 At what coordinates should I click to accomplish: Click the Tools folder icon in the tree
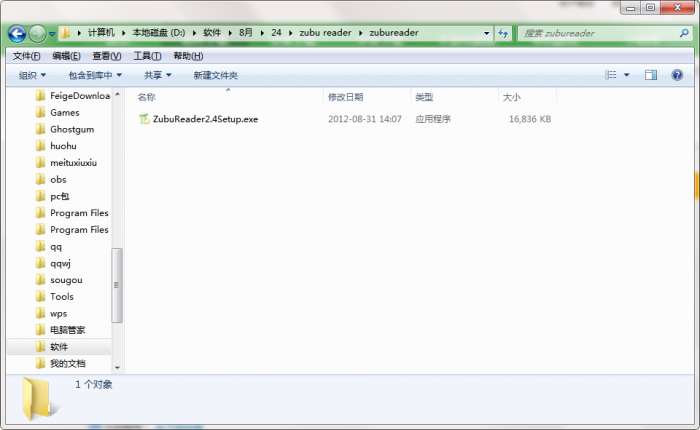coord(40,296)
